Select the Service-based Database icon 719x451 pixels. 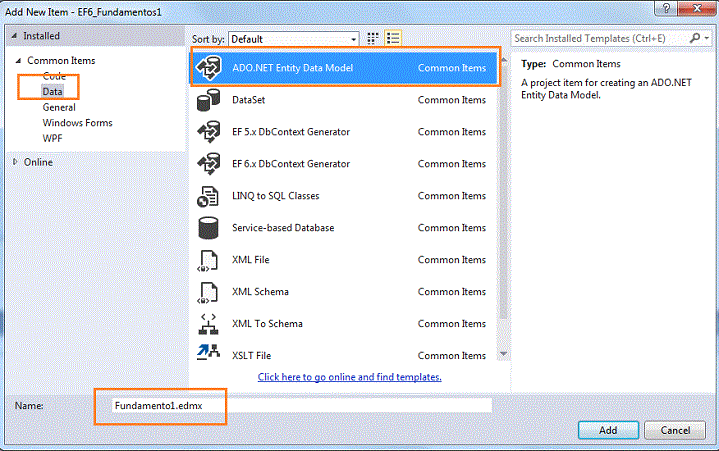[208, 228]
